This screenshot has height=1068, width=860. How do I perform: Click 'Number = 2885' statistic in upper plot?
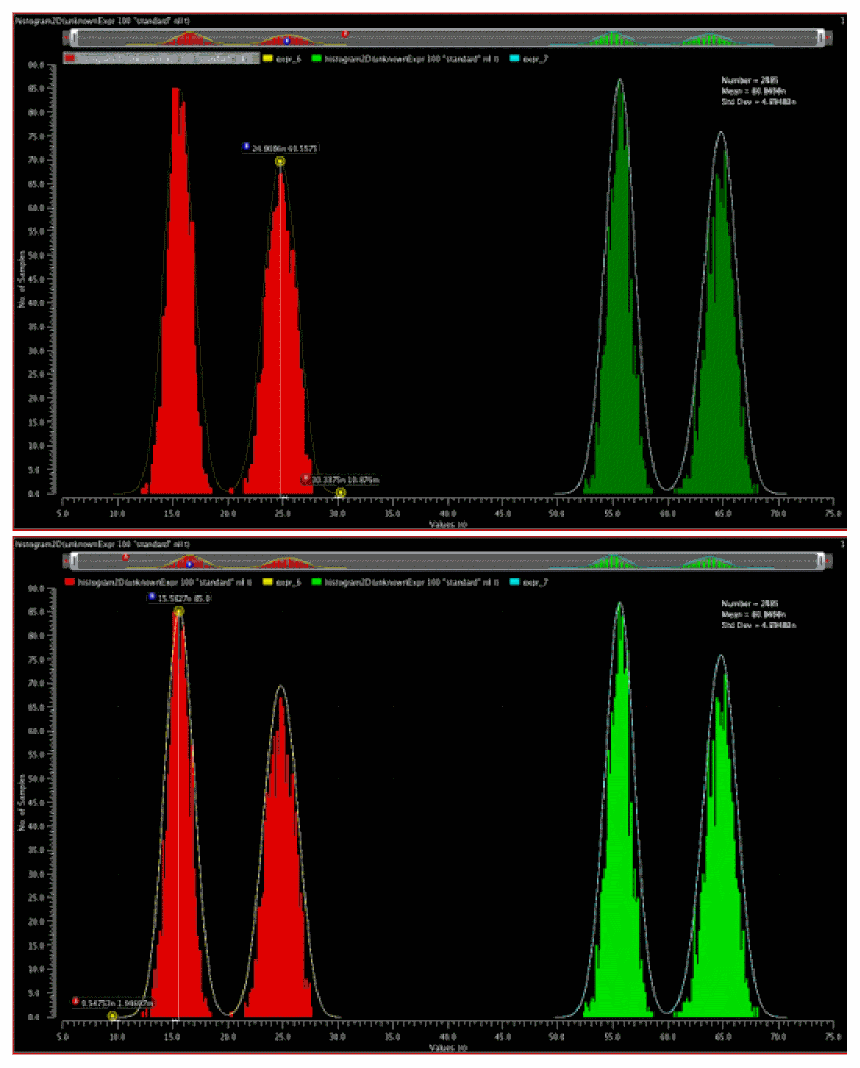(750, 80)
